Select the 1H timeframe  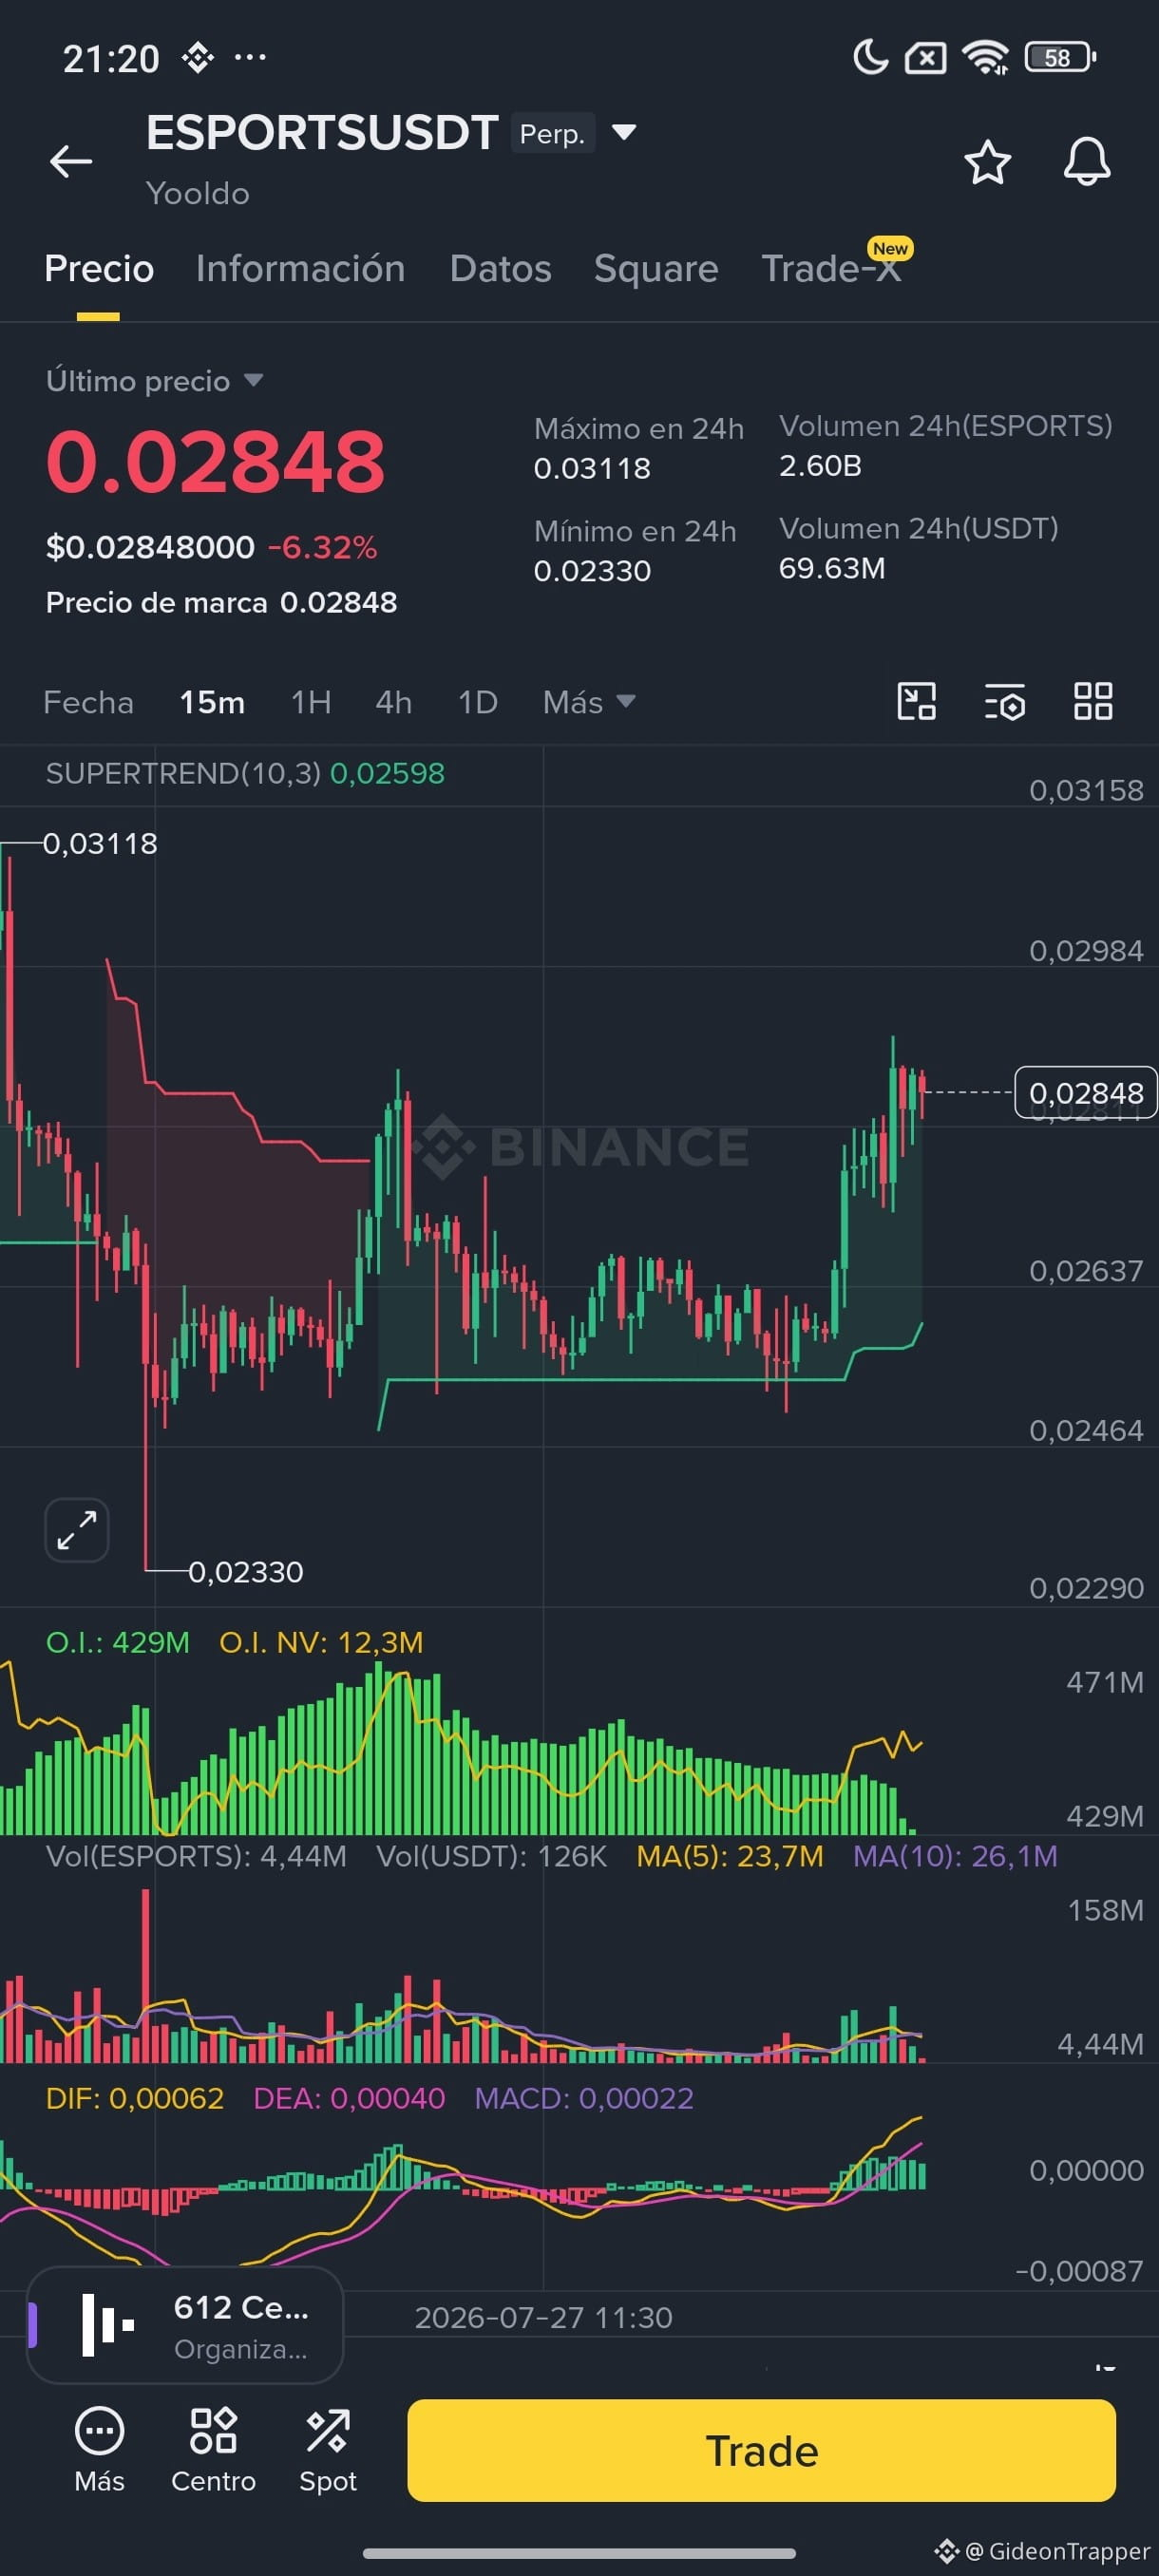point(311,702)
